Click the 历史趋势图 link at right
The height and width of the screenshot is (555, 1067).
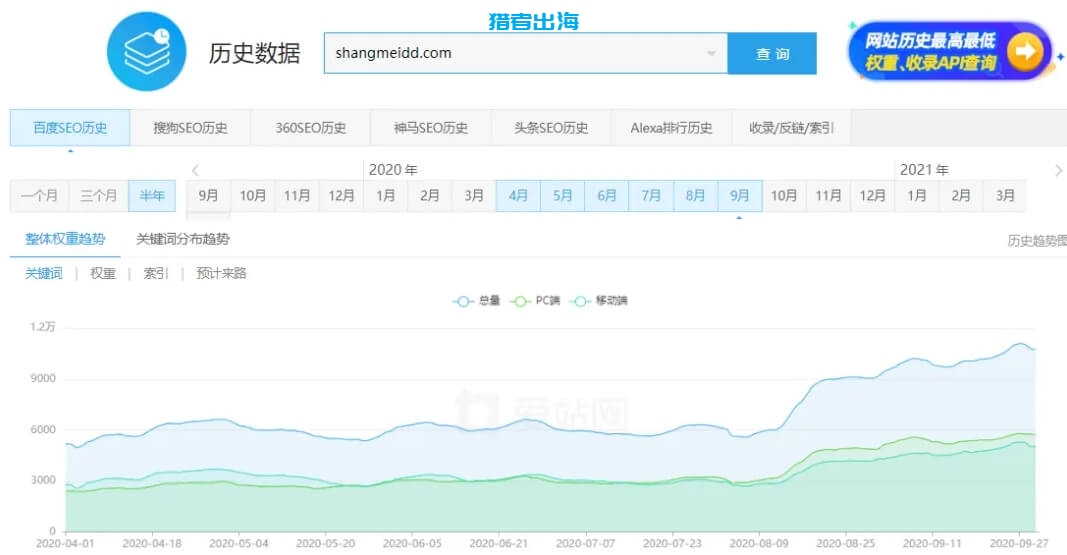click(x=1037, y=241)
